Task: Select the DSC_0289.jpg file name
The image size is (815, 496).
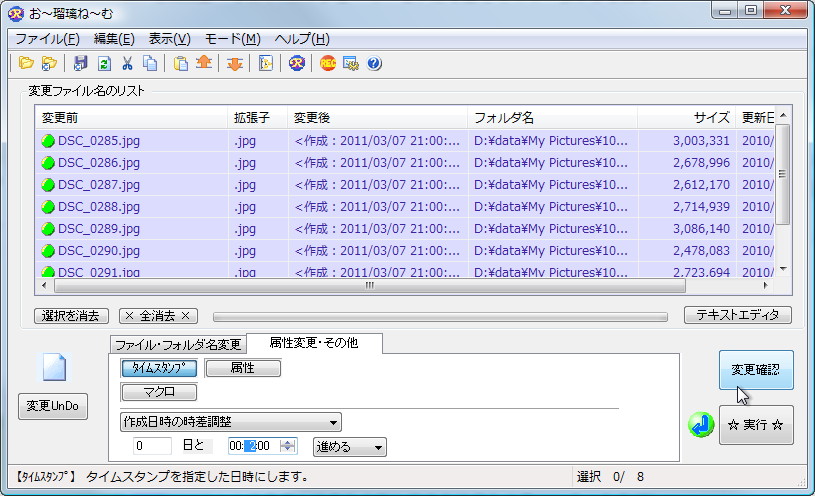Action: (99, 229)
